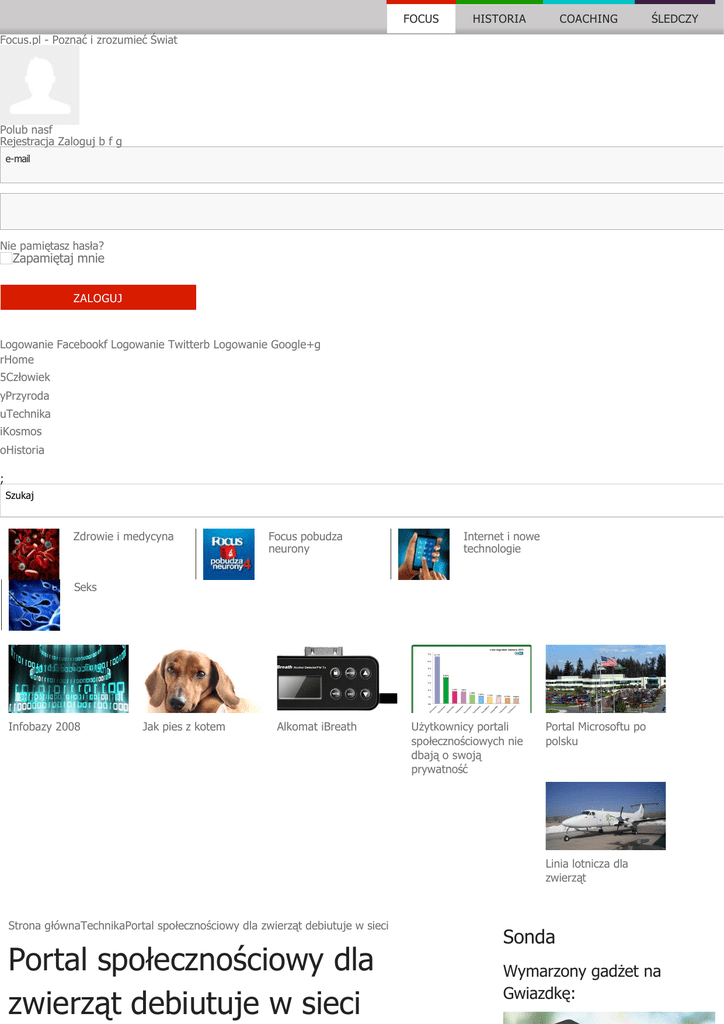Click the Infobazy 2008 binary code image
Viewport: 724px width, 1024px height.
point(68,678)
